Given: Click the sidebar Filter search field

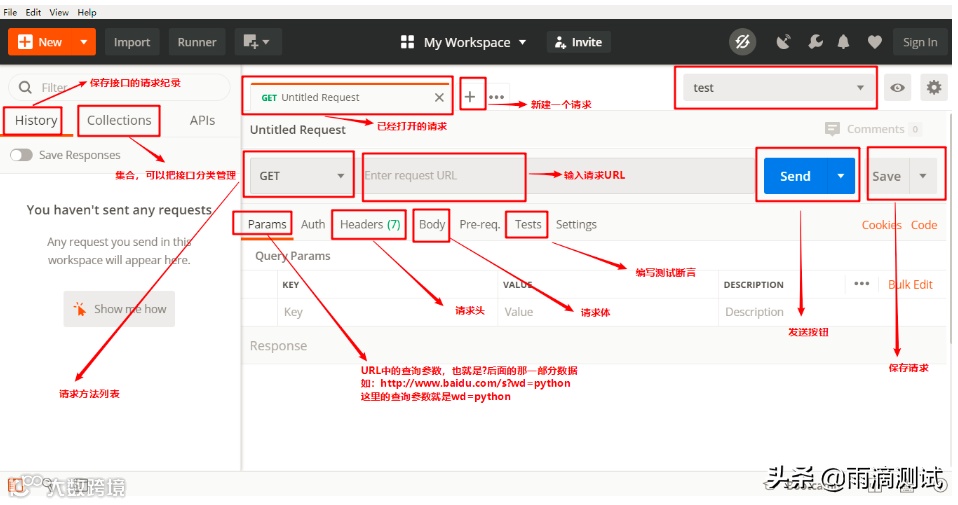Looking at the screenshot, I should (x=119, y=87).
